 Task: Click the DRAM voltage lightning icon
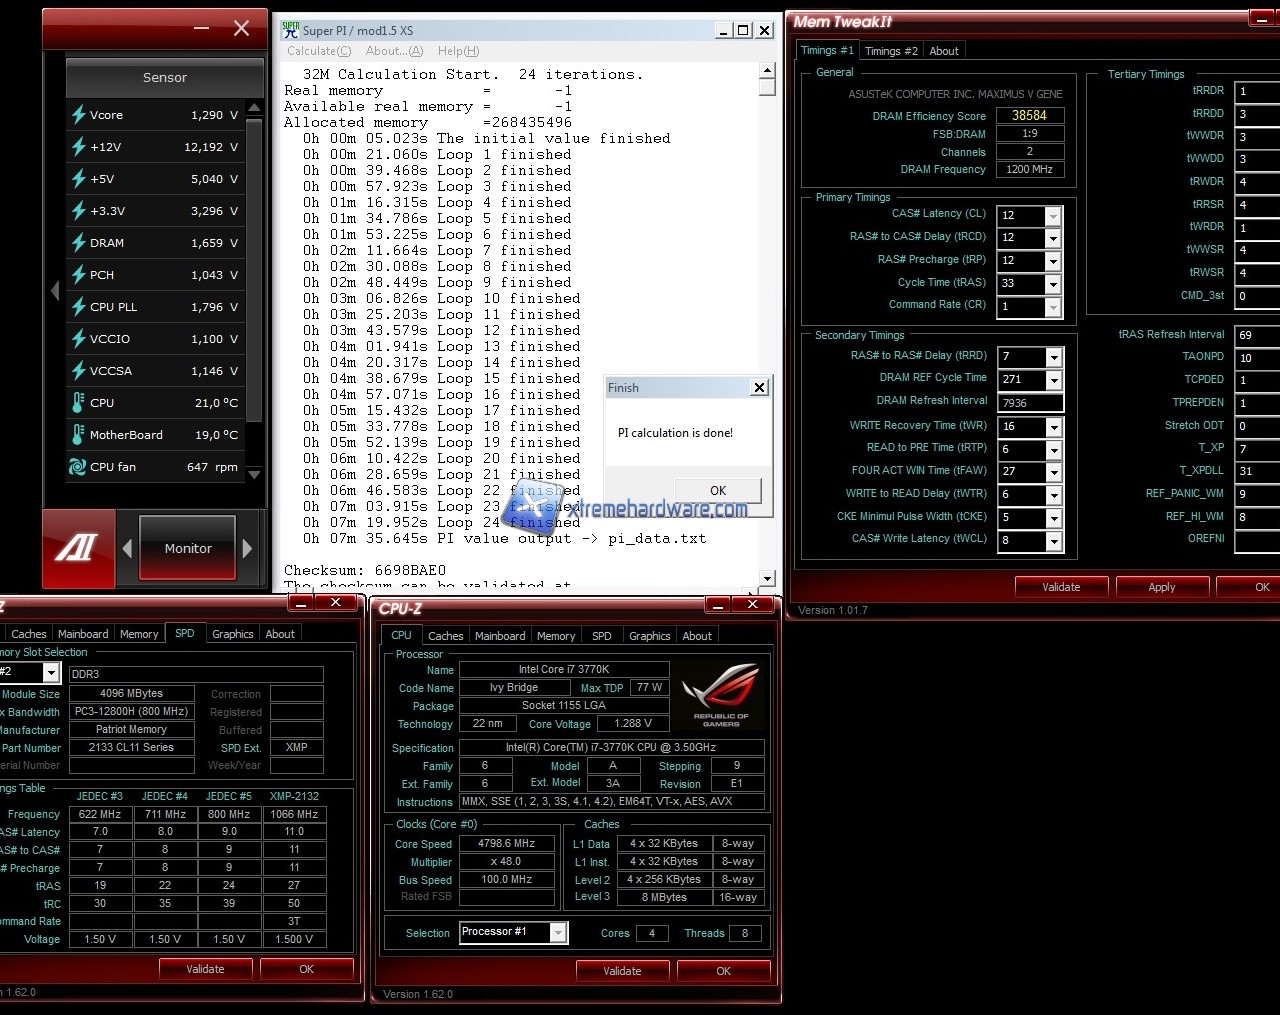pyautogui.click(x=78, y=243)
